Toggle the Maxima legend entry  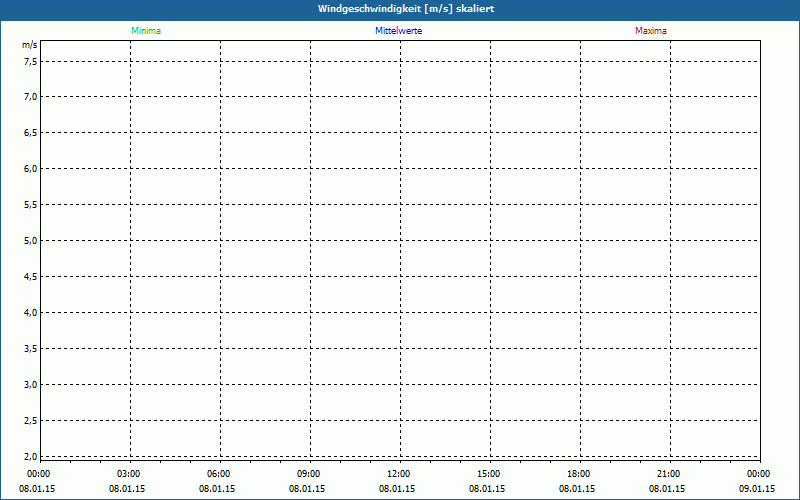click(x=650, y=31)
